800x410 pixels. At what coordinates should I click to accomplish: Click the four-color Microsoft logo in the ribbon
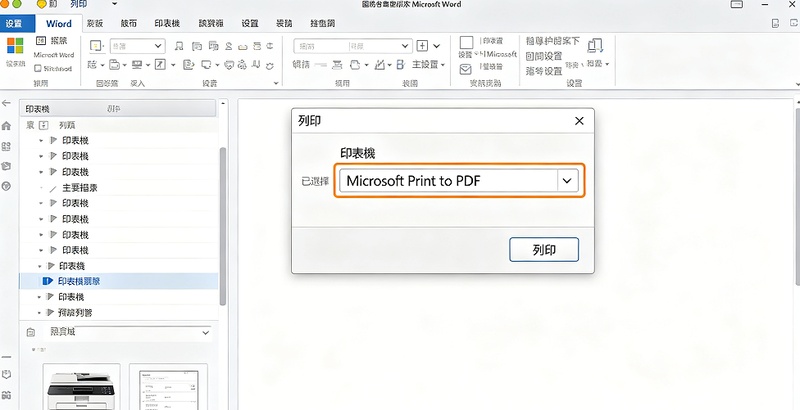coord(15,45)
